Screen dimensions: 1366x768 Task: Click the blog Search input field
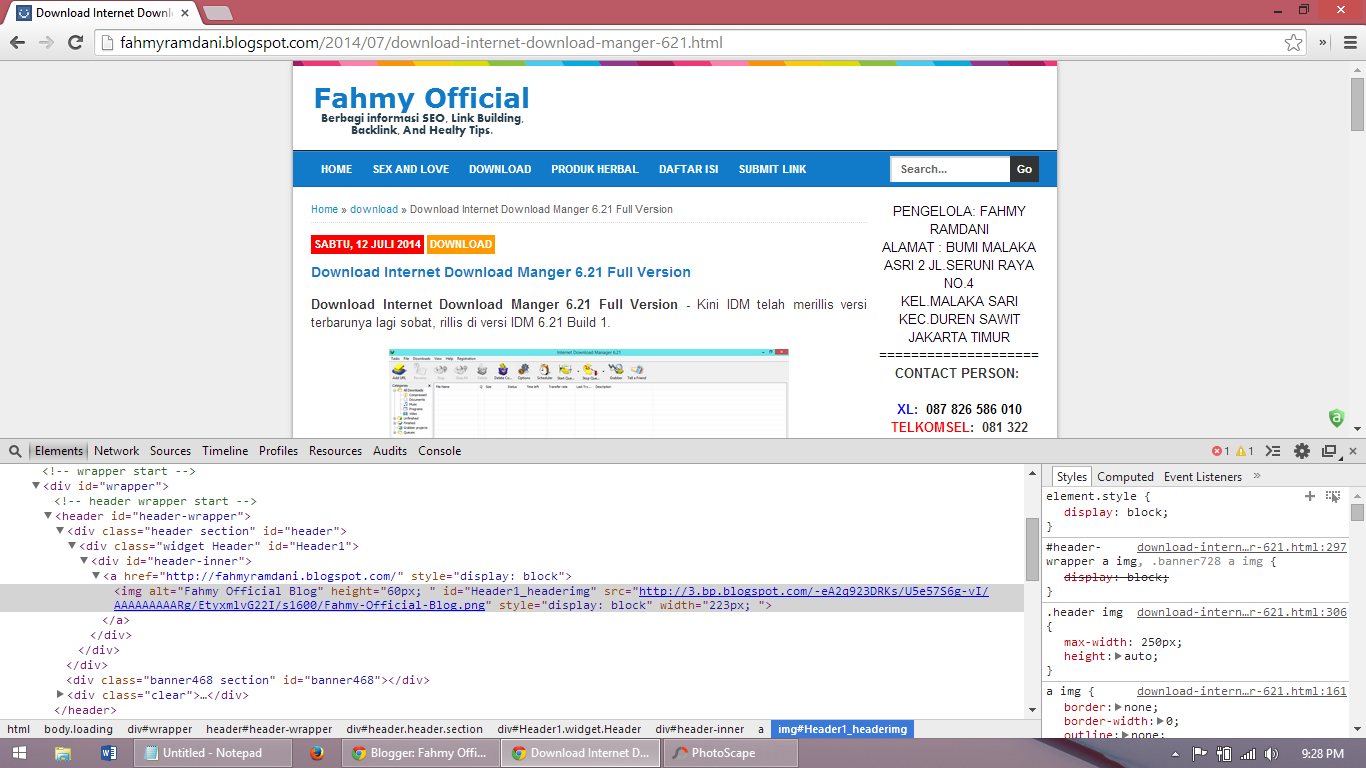(950, 169)
